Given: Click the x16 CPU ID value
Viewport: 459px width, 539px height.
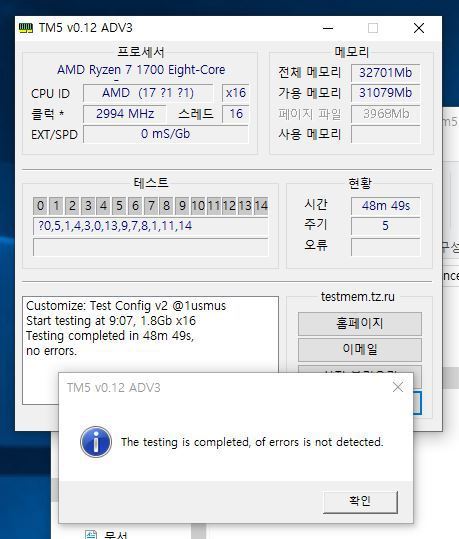Looking at the screenshot, I should [x=236, y=93].
